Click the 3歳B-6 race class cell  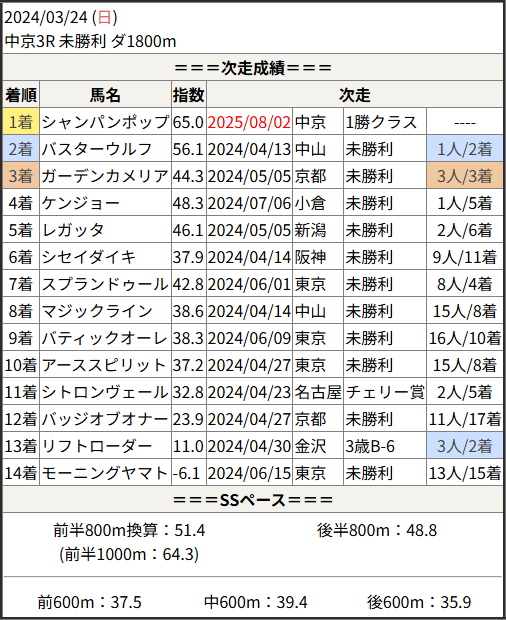tap(385, 446)
